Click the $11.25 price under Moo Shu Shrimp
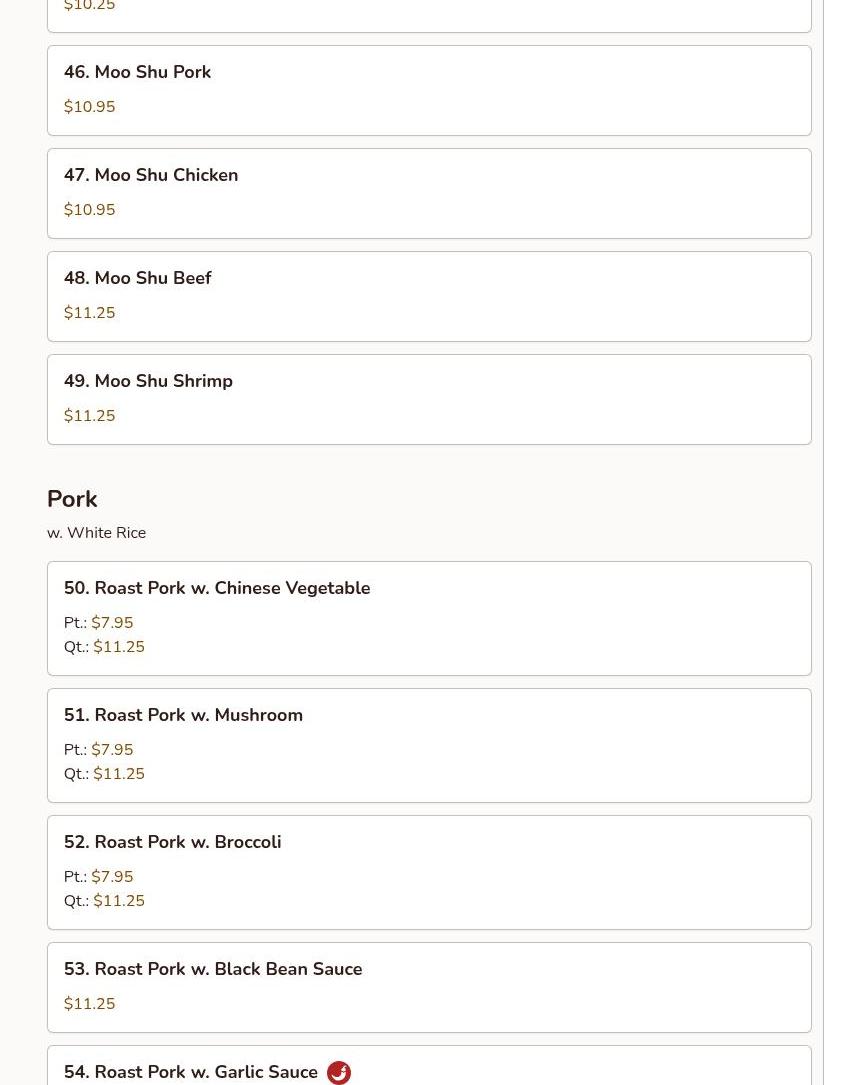 89,416
